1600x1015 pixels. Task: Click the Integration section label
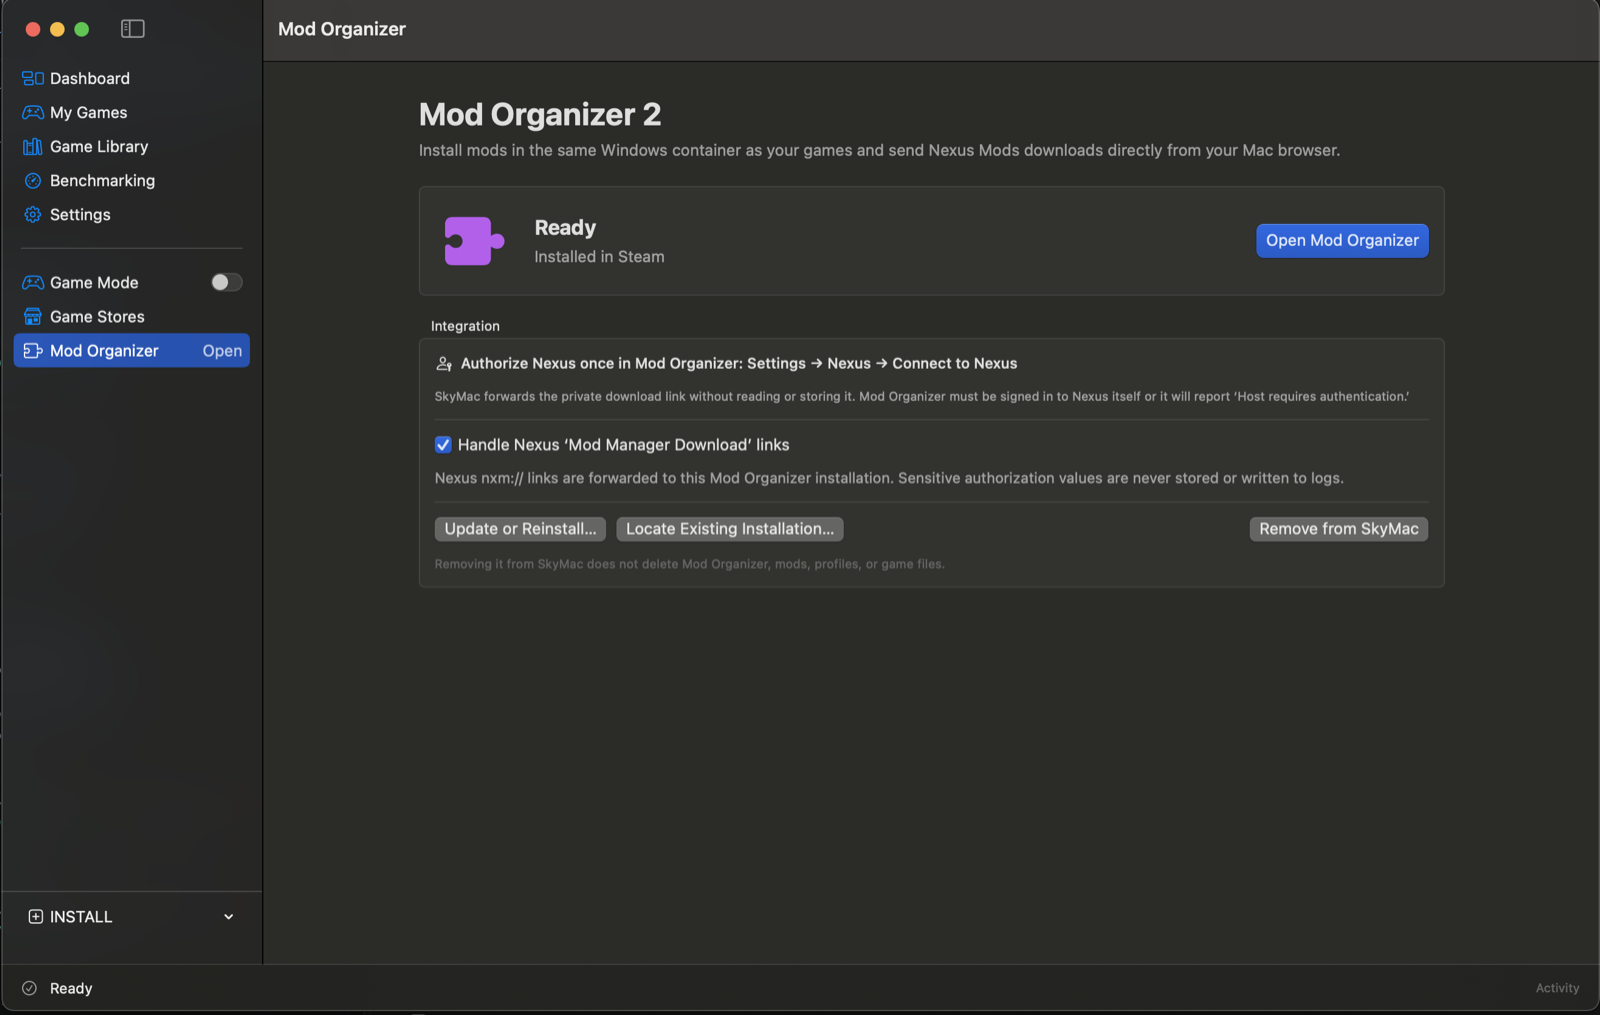[x=465, y=326]
